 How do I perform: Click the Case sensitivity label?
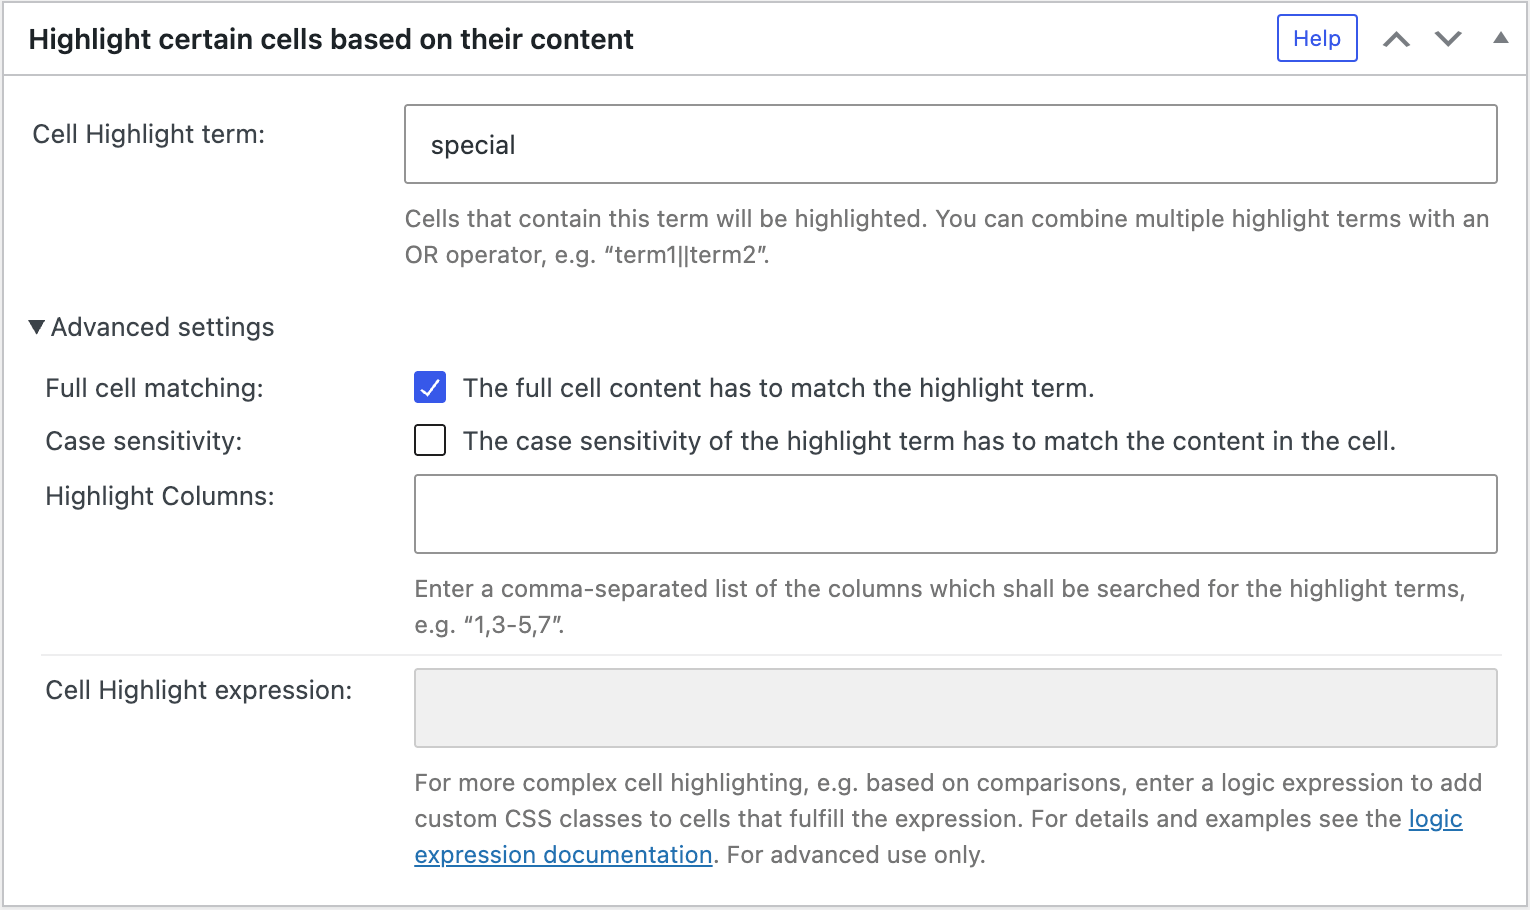pos(143,440)
